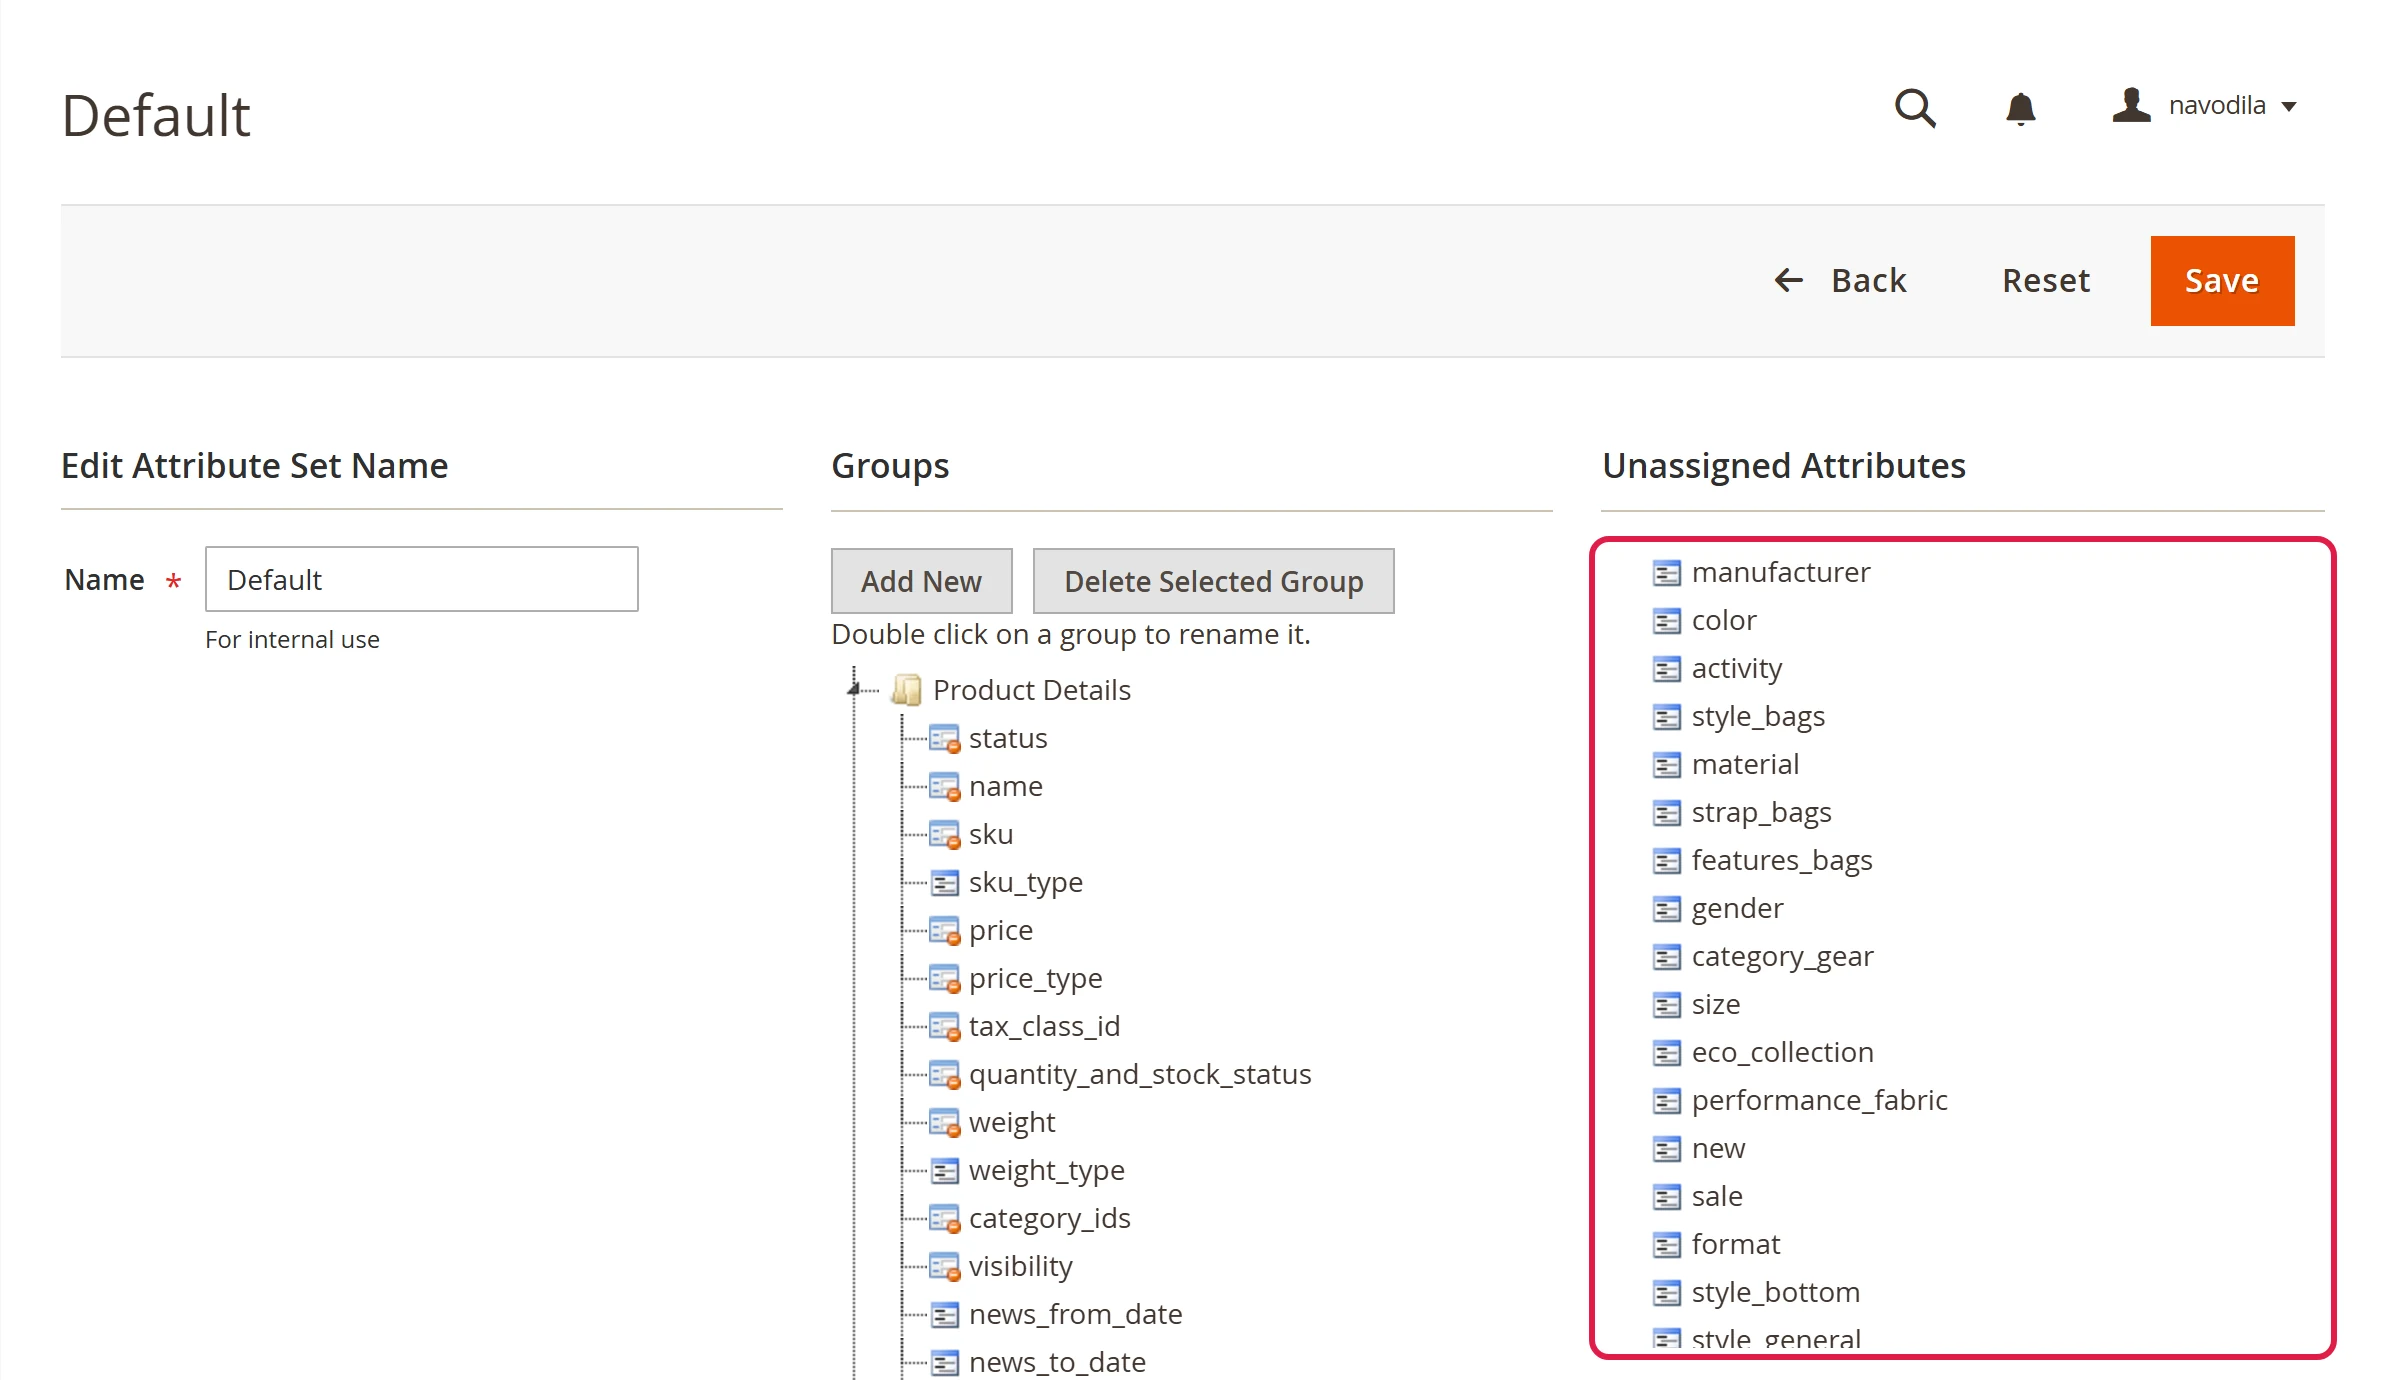Select the visibility attribute label

[1020, 1267]
